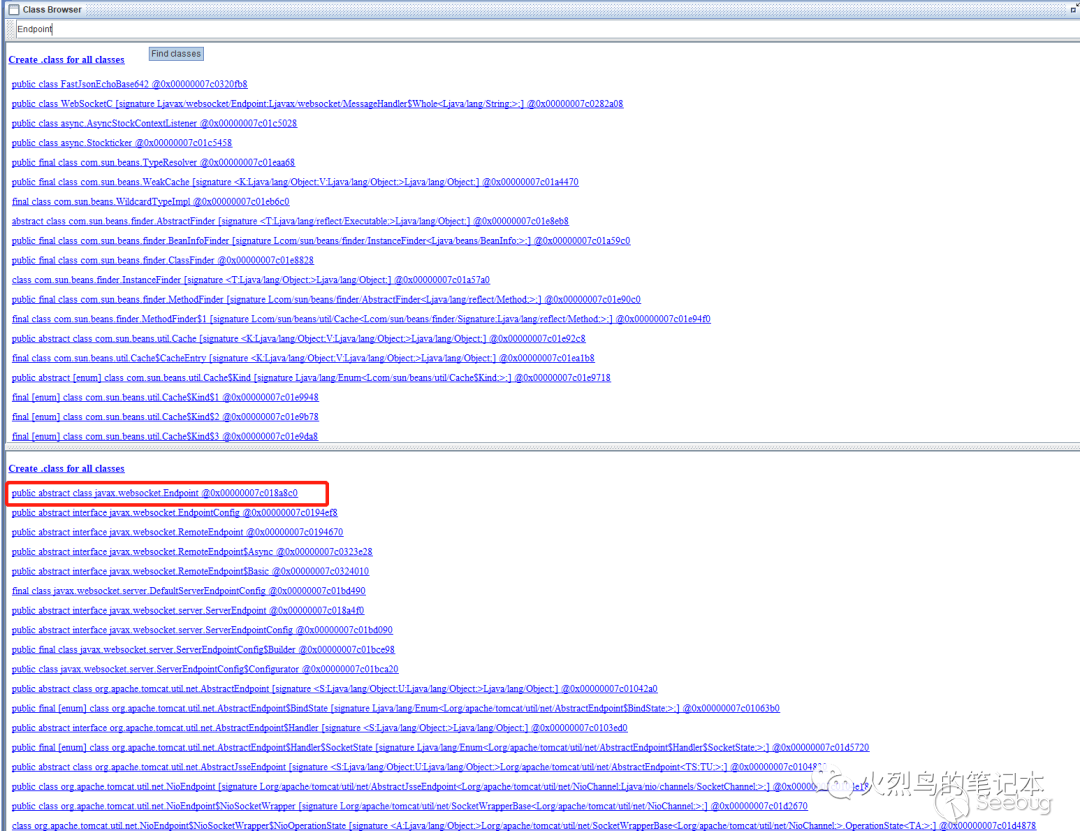Open org.apache.tomcat AbstractEndpoint class link
This screenshot has width=1080, height=831.
pos(334,689)
